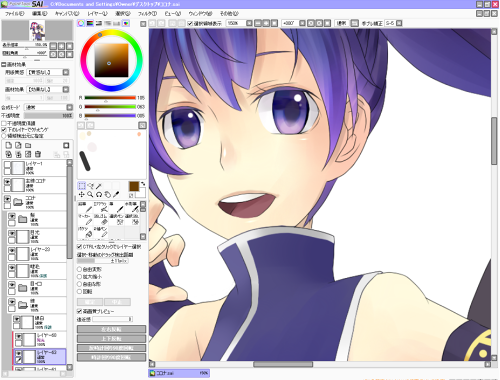Open the レイヤー menu

[x=97, y=14]
